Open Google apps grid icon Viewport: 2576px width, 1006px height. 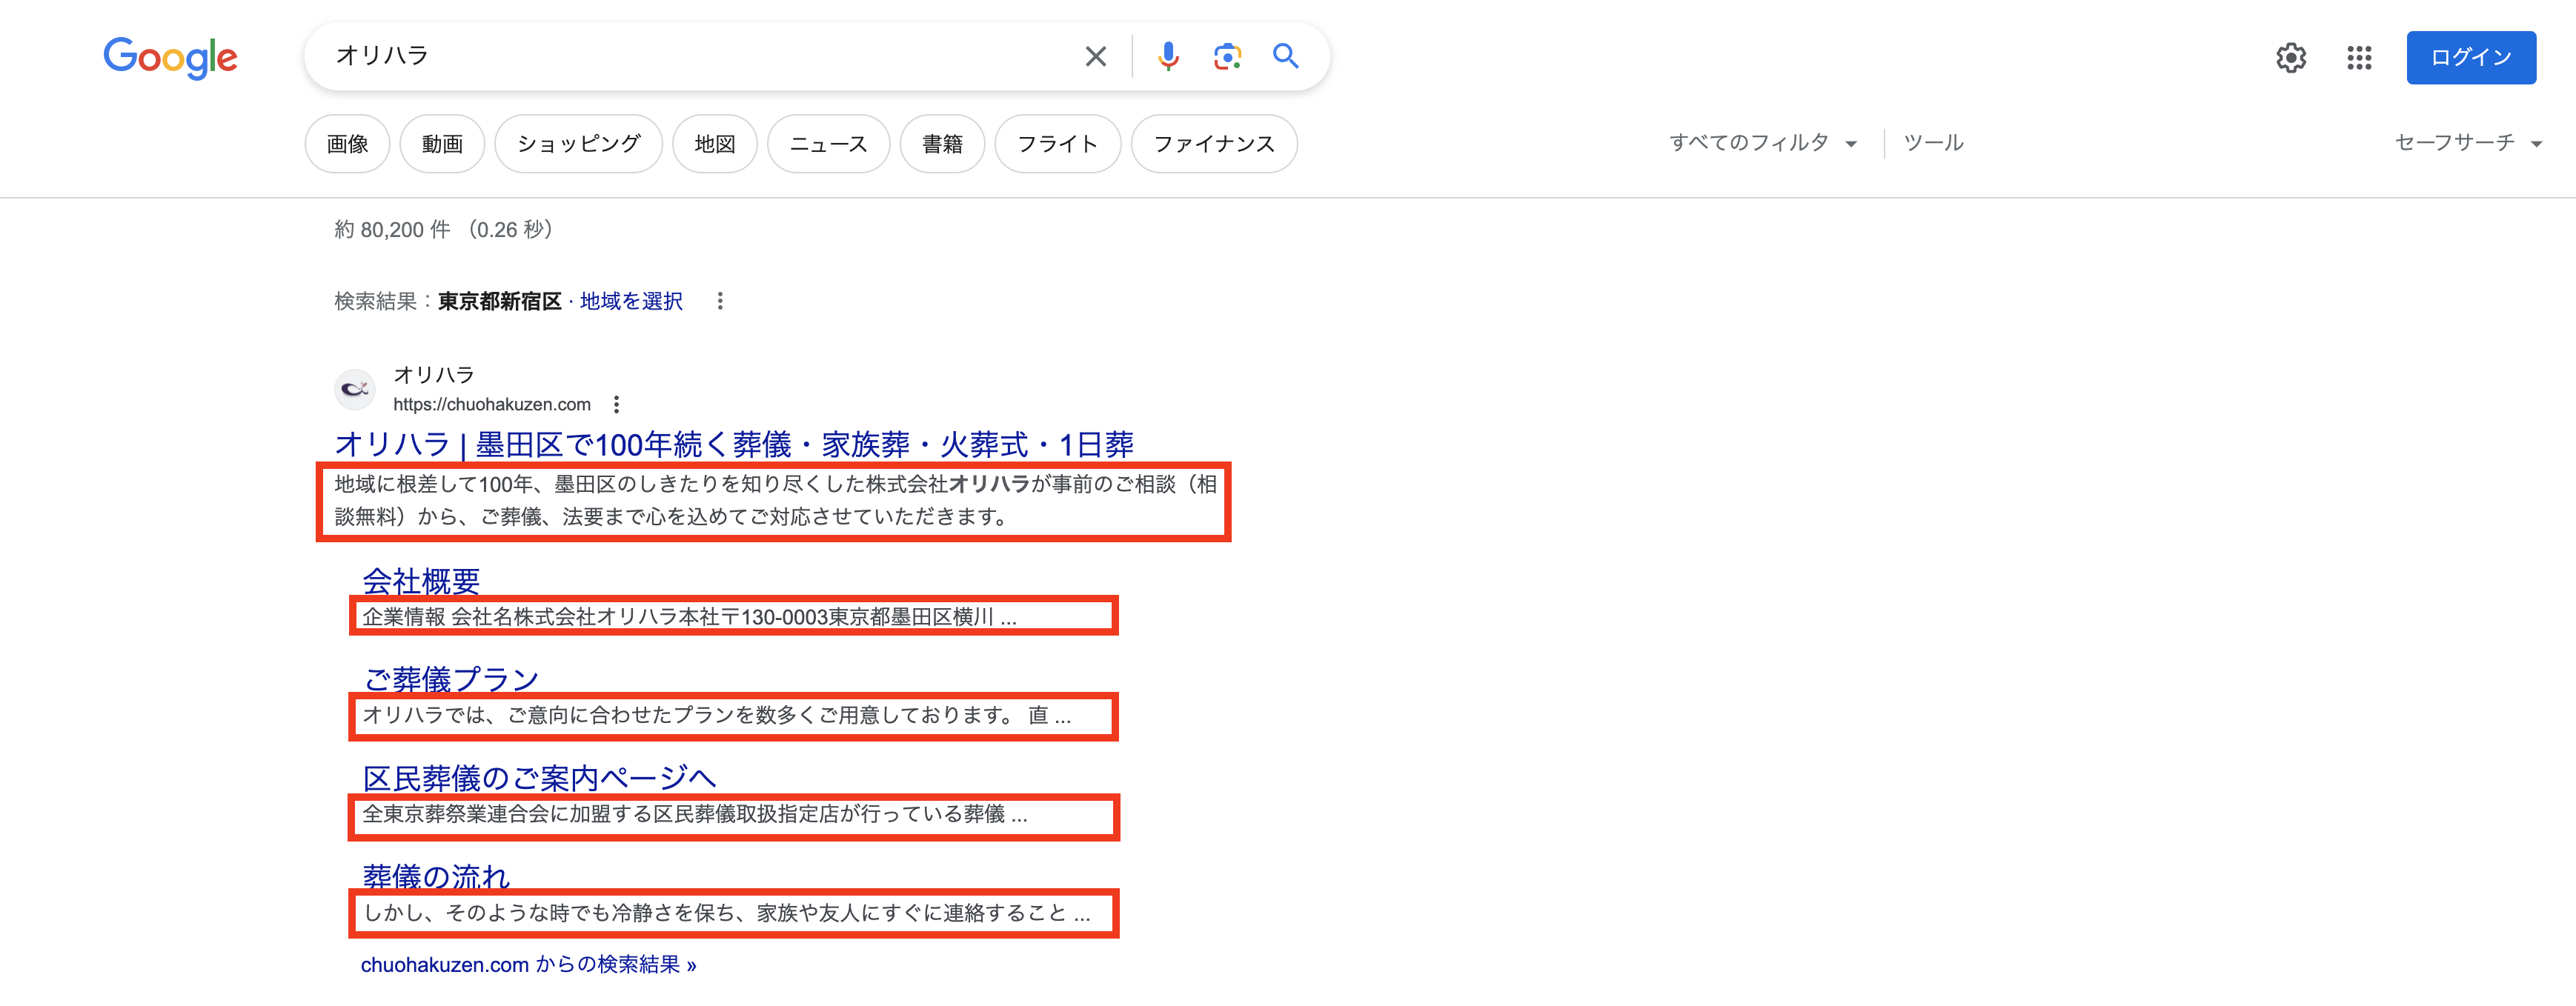click(2359, 58)
